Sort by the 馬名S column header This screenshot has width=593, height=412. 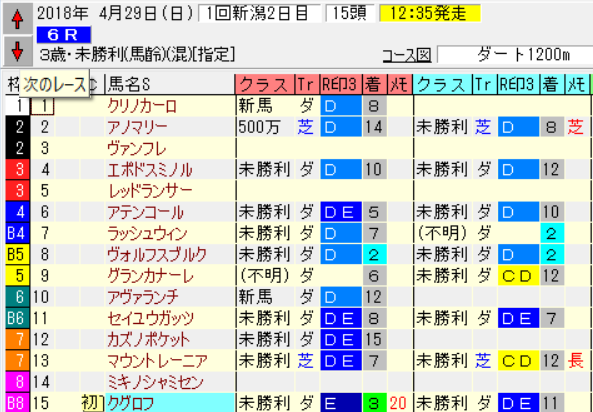point(169,84)
